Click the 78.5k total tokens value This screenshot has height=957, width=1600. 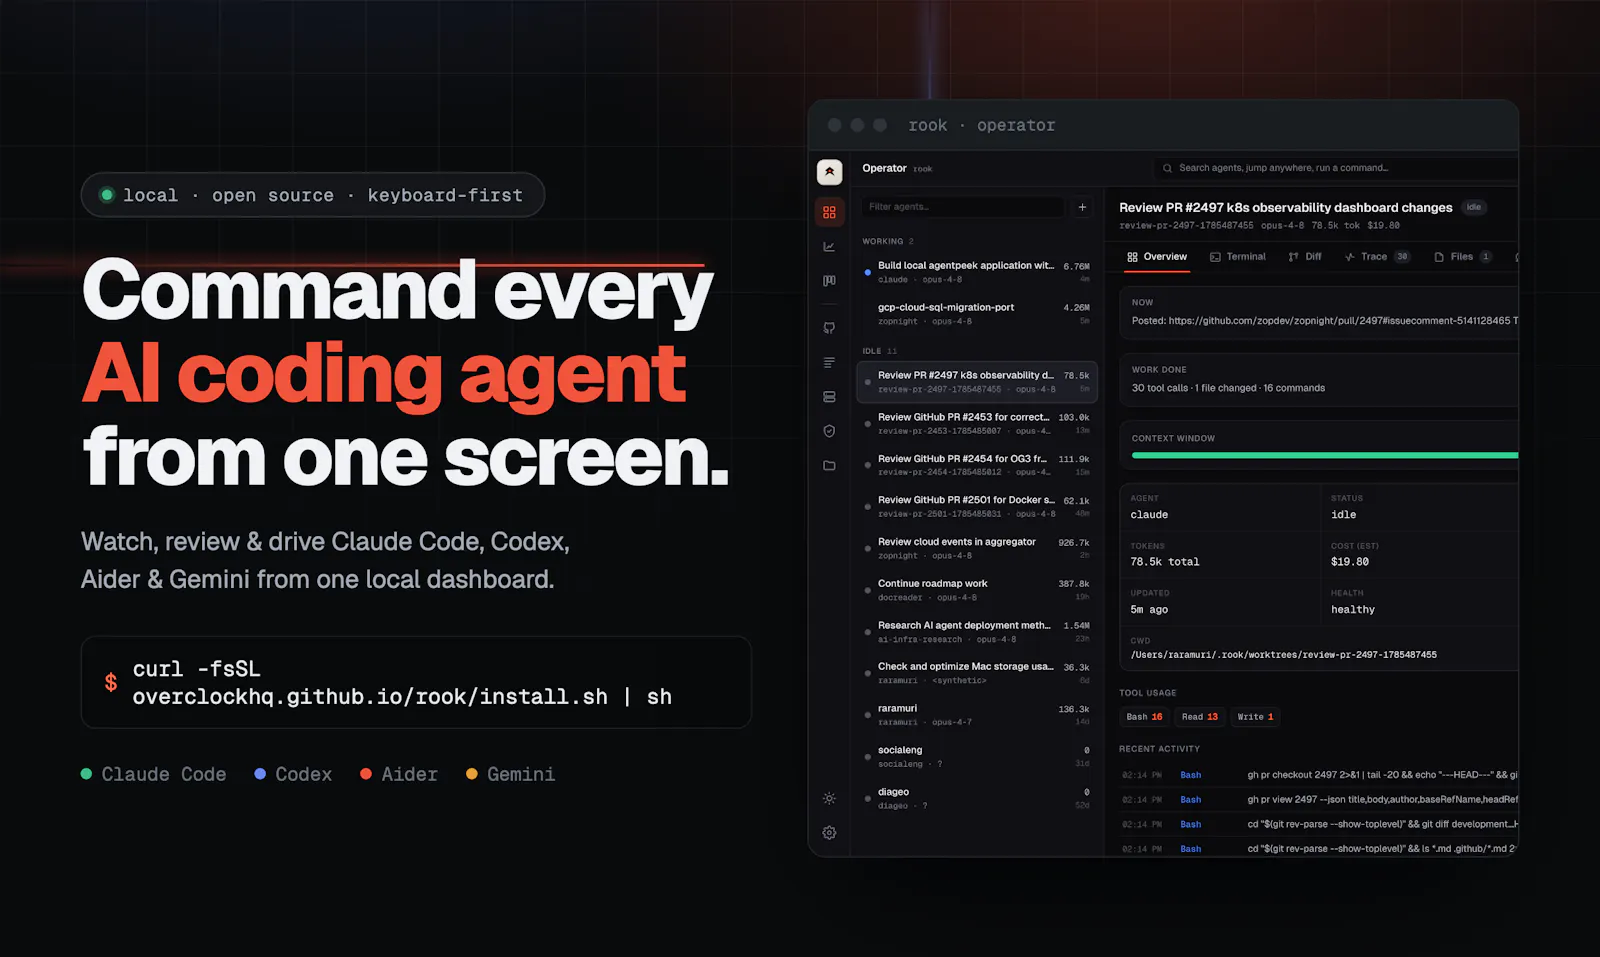coord(1165,562)
